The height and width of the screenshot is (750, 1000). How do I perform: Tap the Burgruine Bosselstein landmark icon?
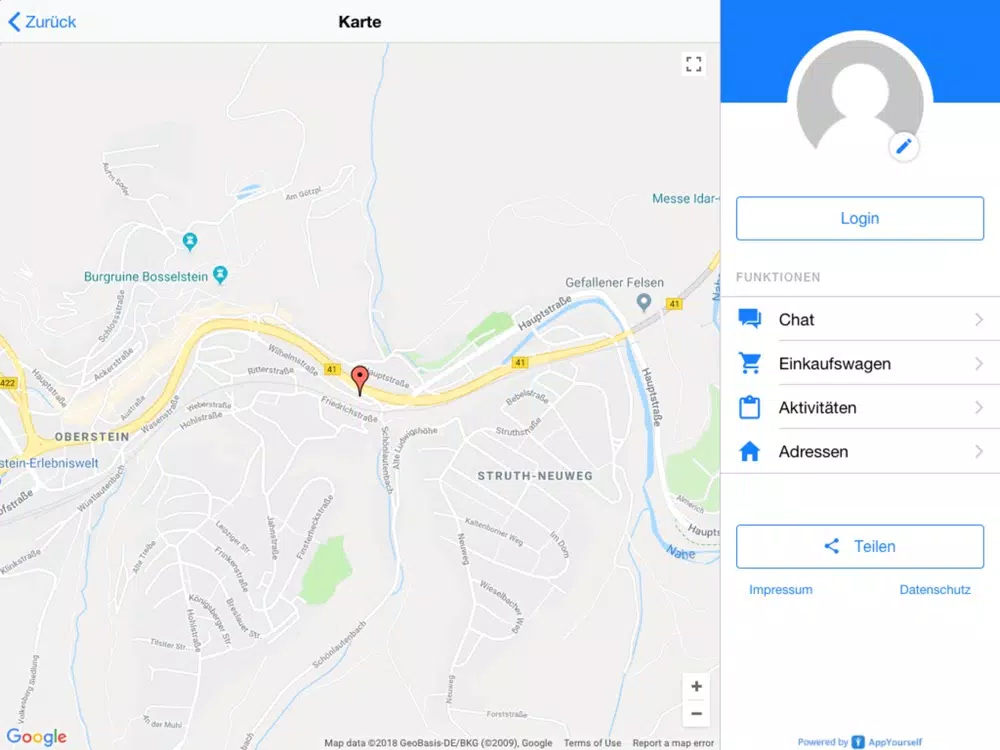220,275
